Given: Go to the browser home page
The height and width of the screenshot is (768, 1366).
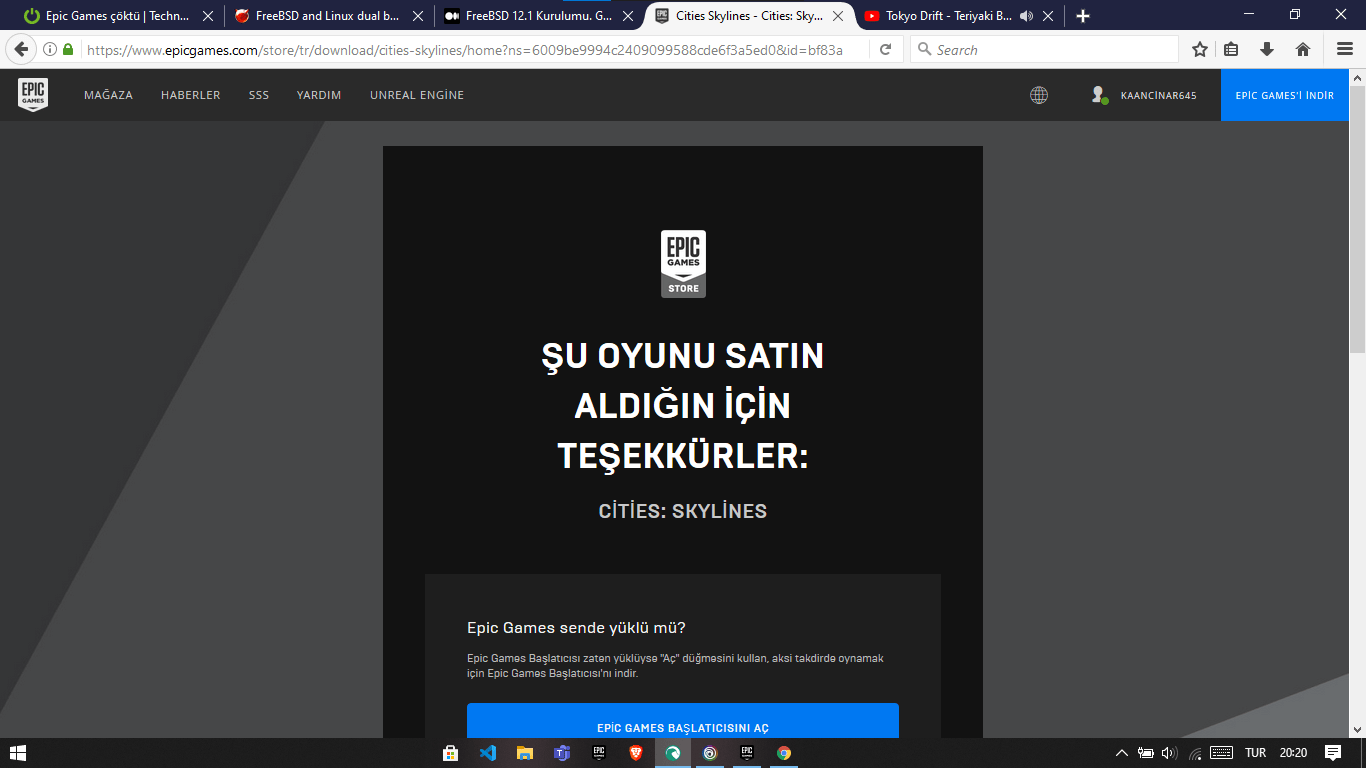Looking at the screenshot, I should 1303,49.
